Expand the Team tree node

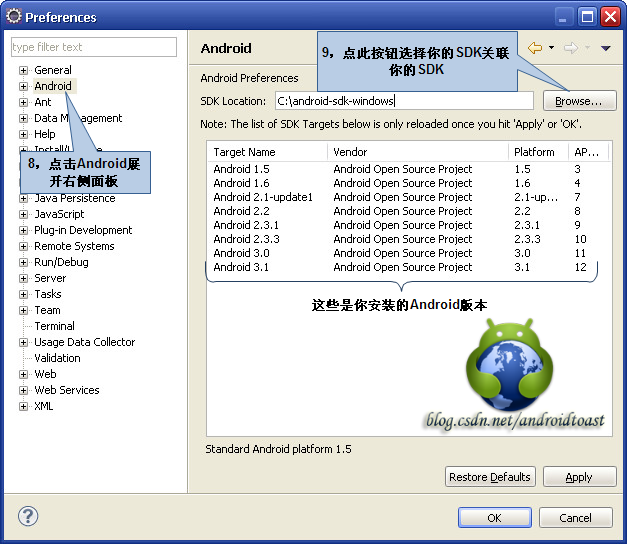[23, 310]
